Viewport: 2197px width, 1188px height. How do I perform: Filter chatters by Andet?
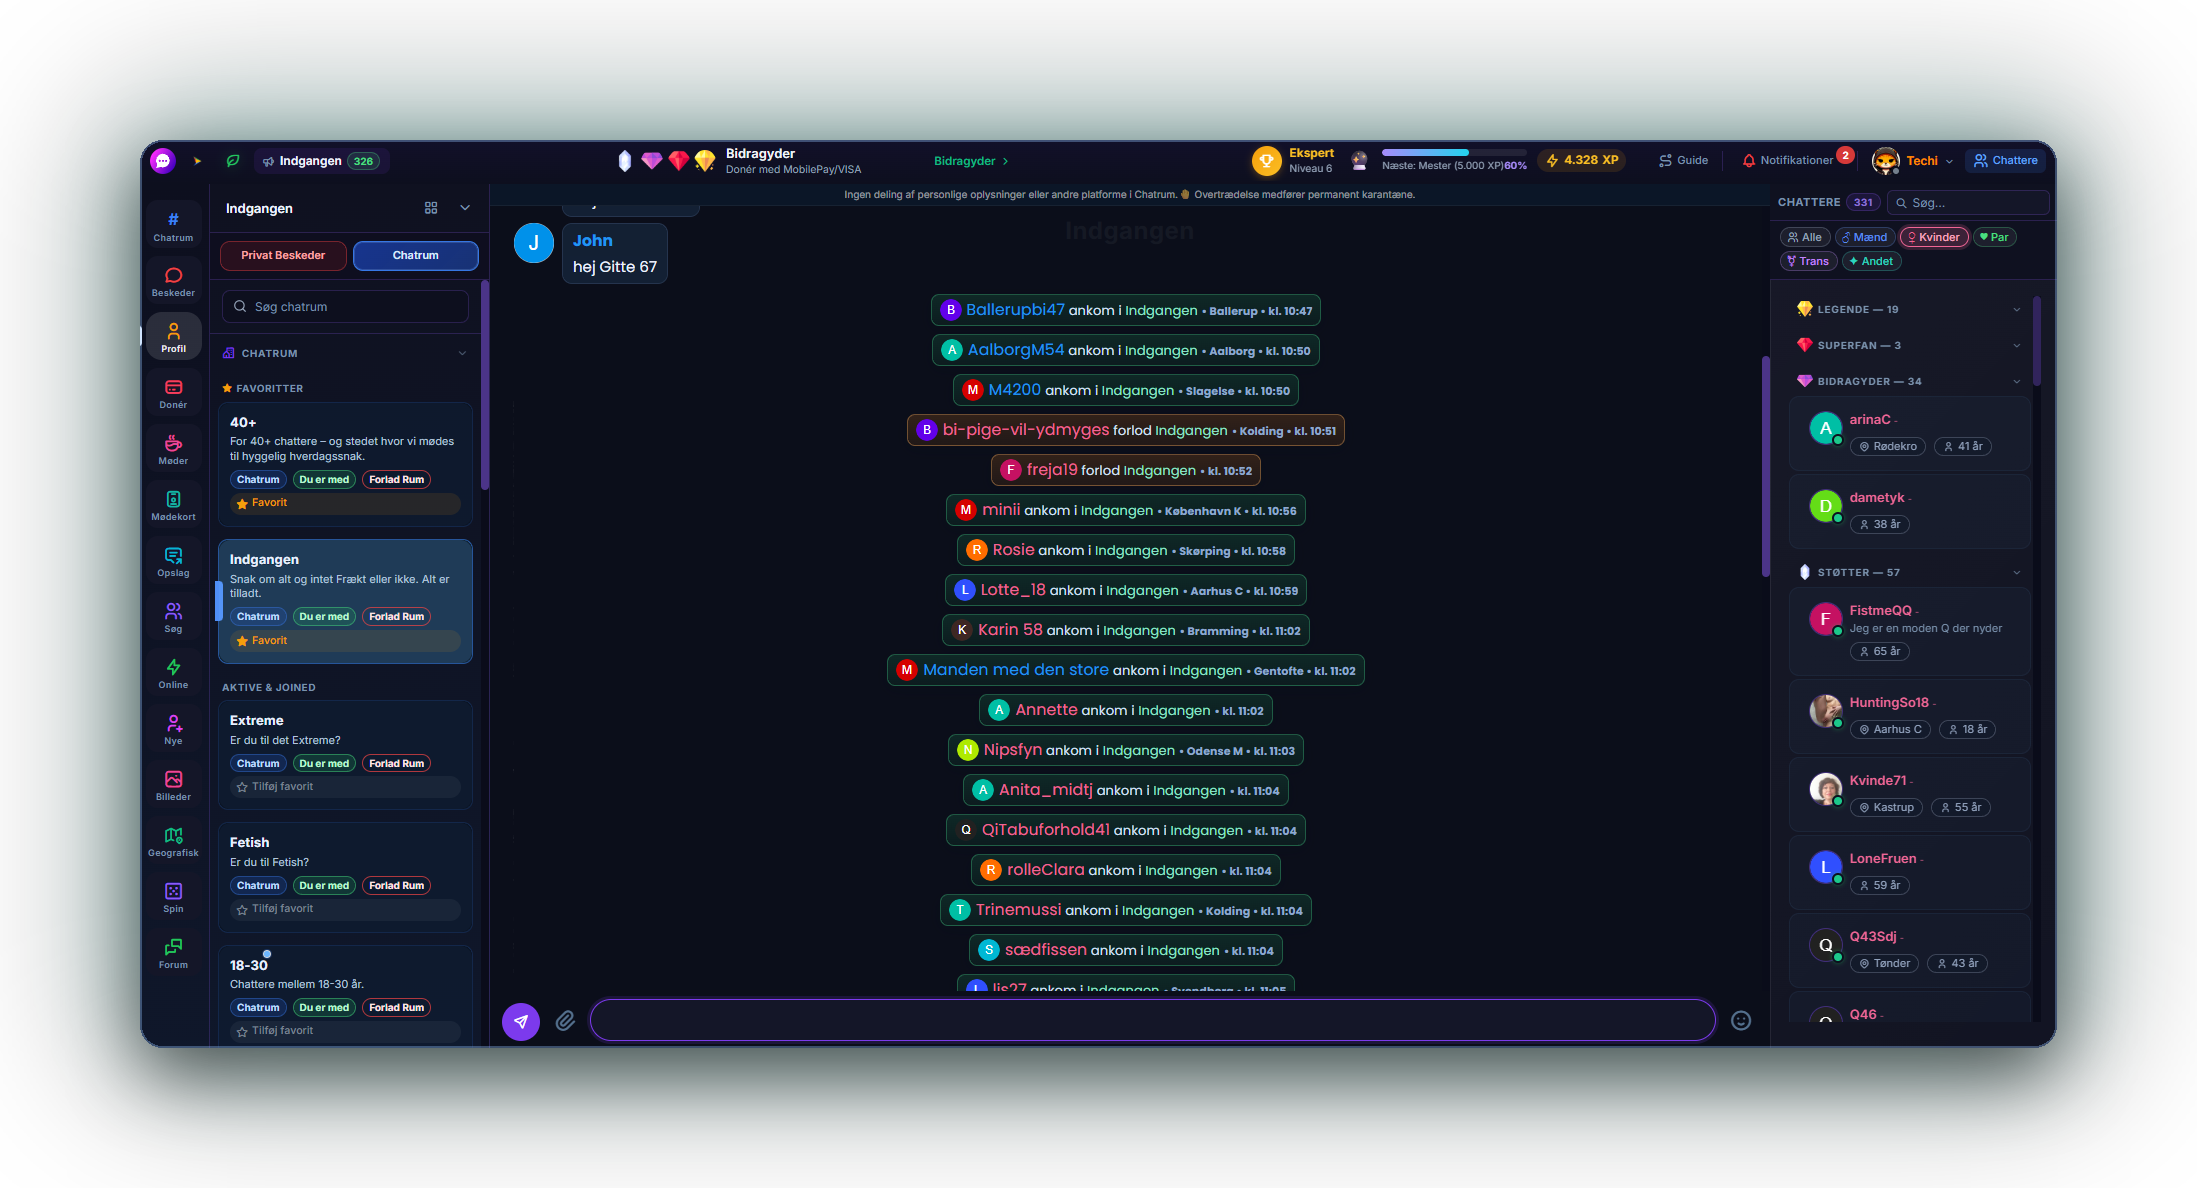pyautogui.click(x=1871, y=261)
